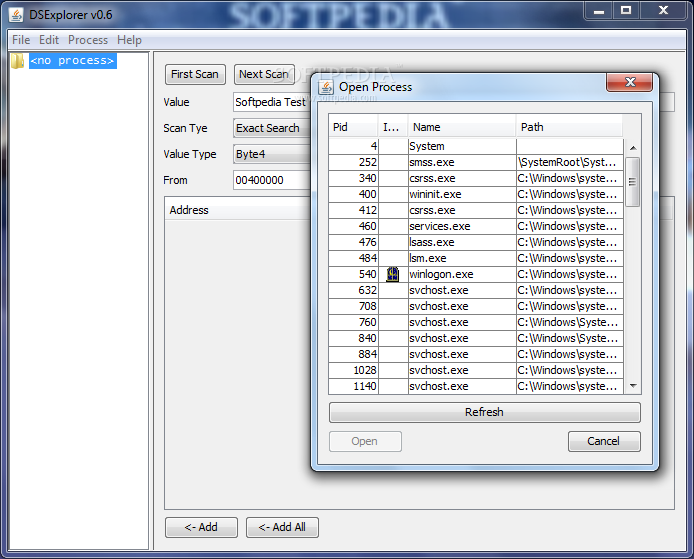Click the <- Add button
The image size is (694, 559).
pyautogui.click(x=201, y=527)
